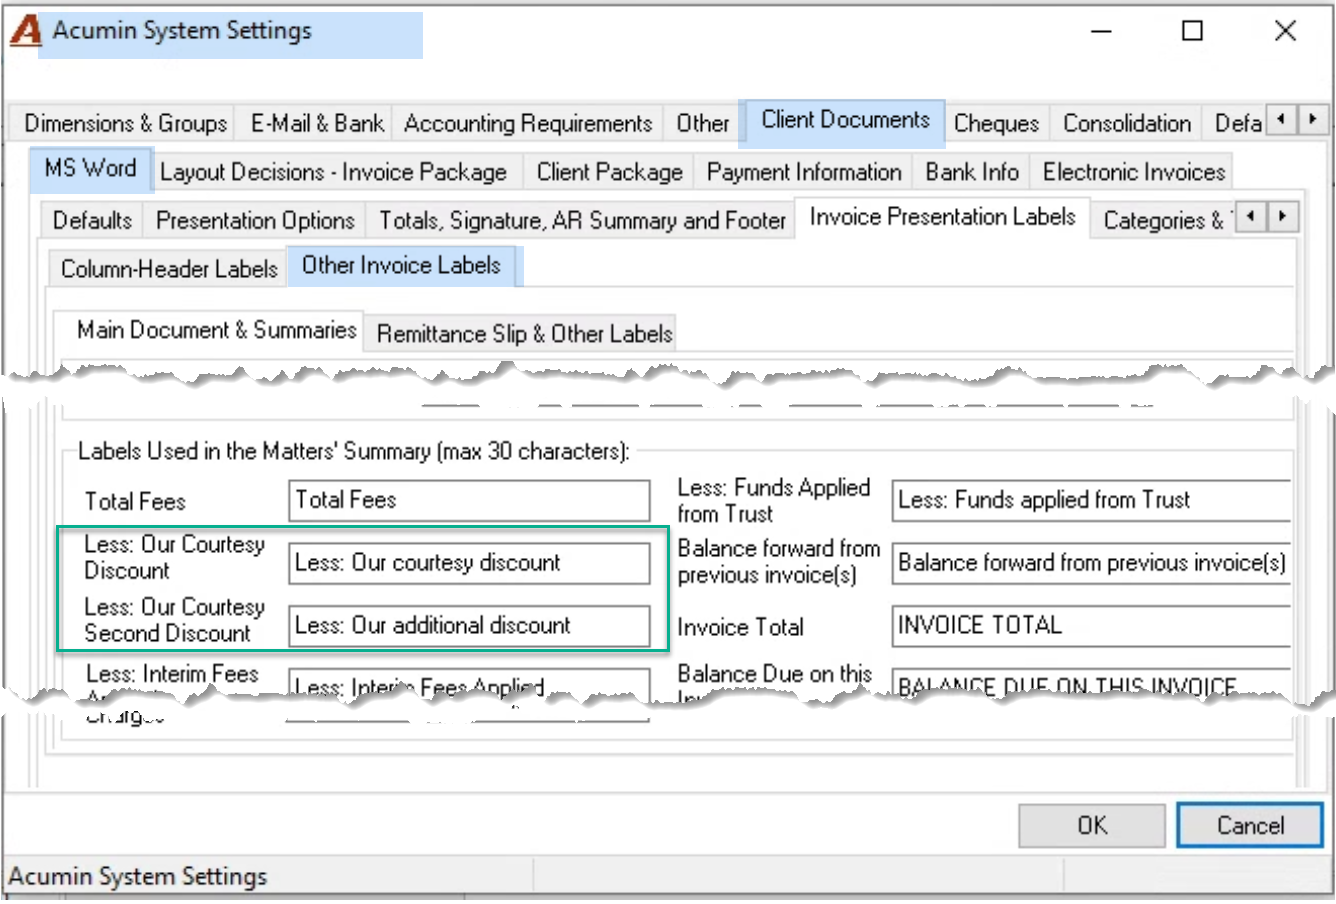Select the Client Documents tab
Screen dimensions: 1336x904
(x=845, y=120)
